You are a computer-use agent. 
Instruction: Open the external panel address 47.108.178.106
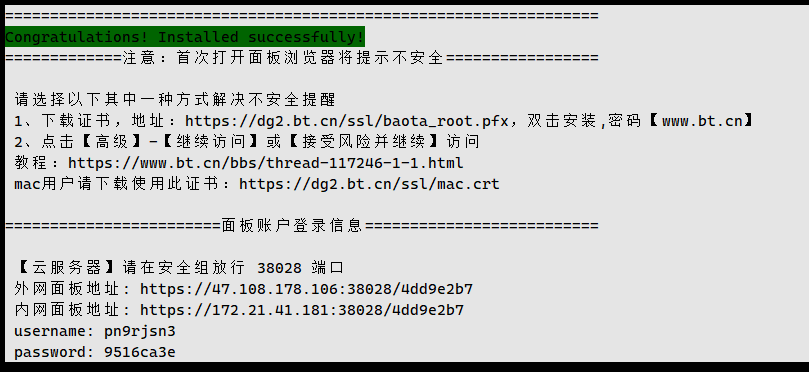(306, 289)
